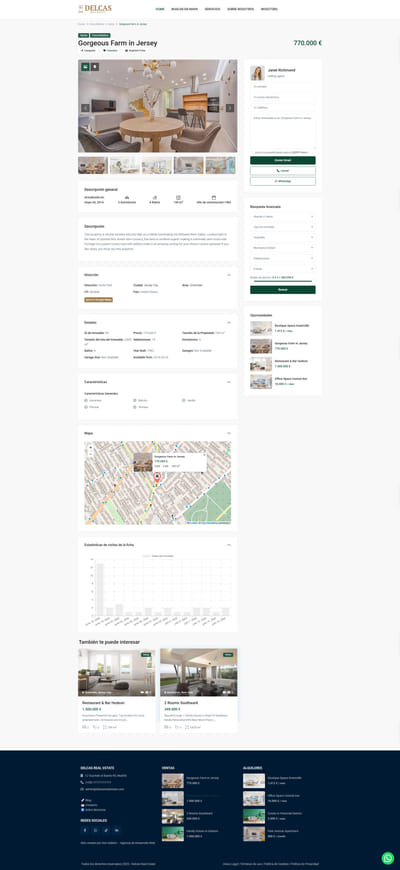The height and width of the screenshot is (870, 400).
Task: Switch main image to map location view icon
Action: (x=95, y=67)
